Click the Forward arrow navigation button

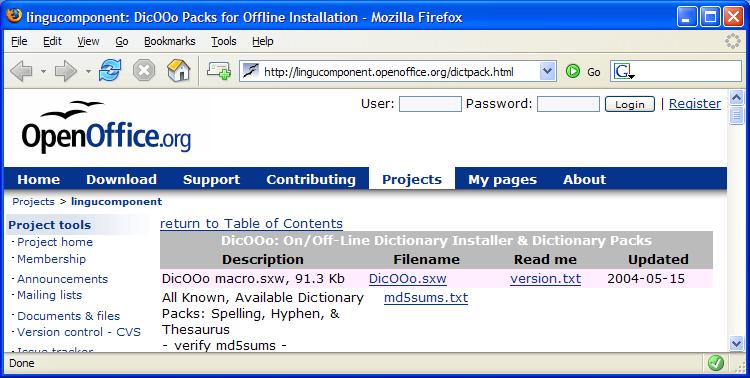[x=66, y=72]
